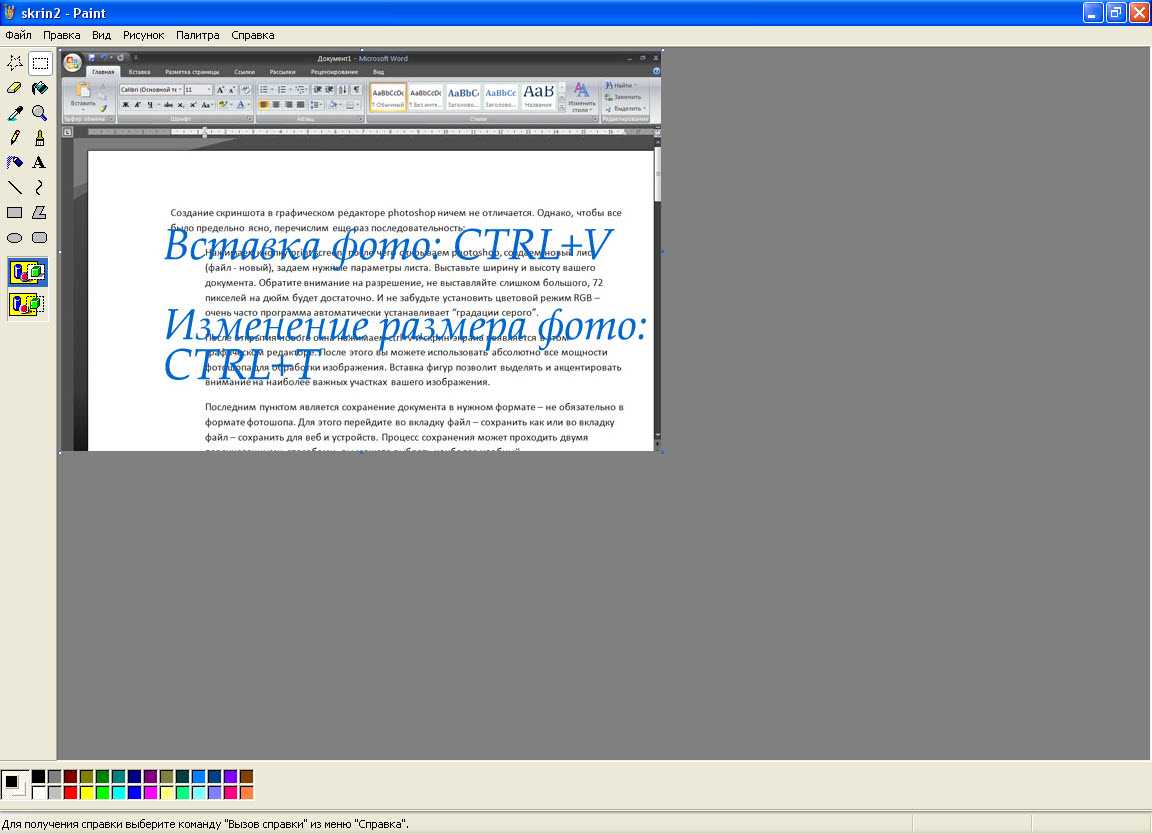This screenshot has height=834, width=1152.
Task: Open the Вид menu
Action: click(x=101, y=35)
